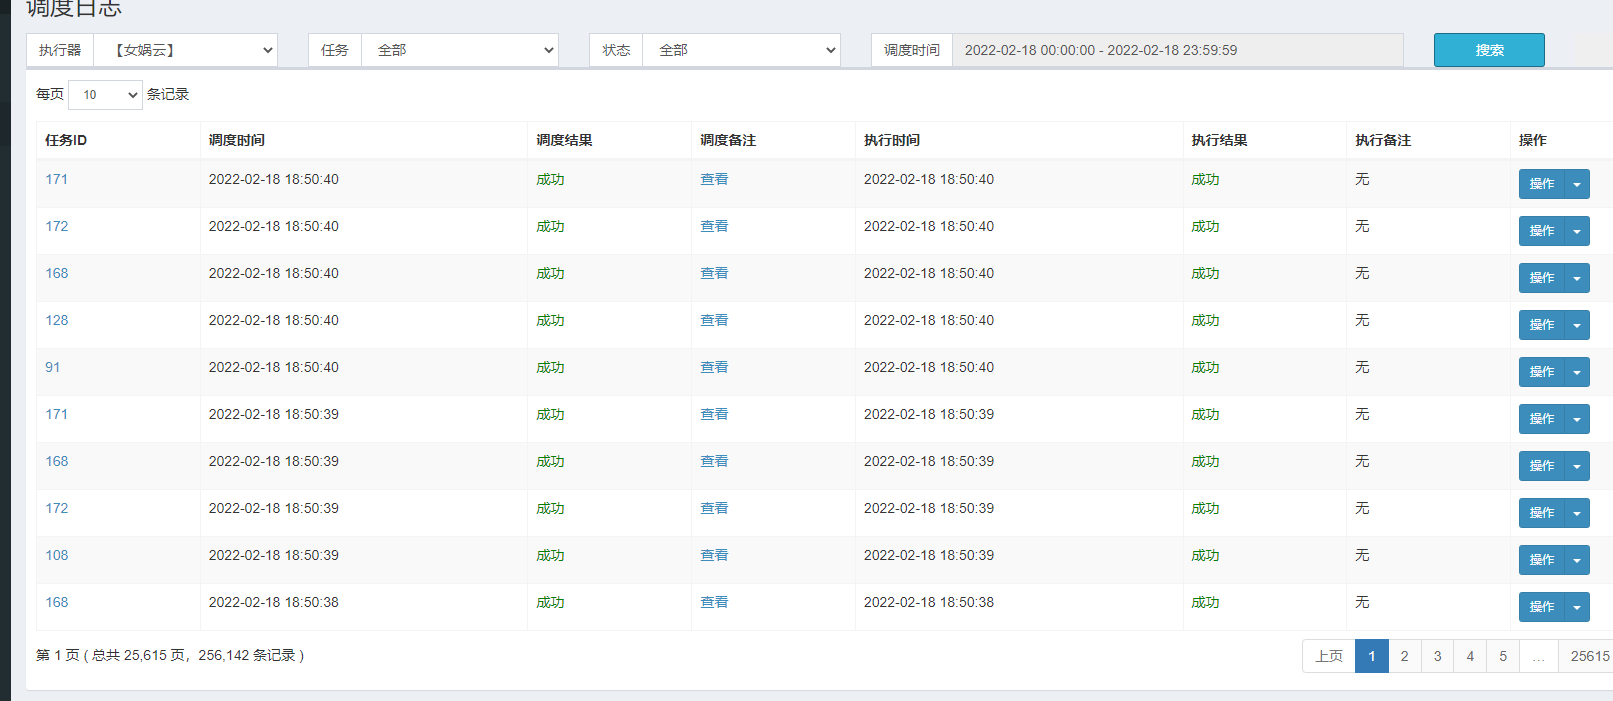The width and height of the screenshot is (1613, 701).
Task: View 查看 remark for task 168 at 18:50:40
Action: click(714, 273)
